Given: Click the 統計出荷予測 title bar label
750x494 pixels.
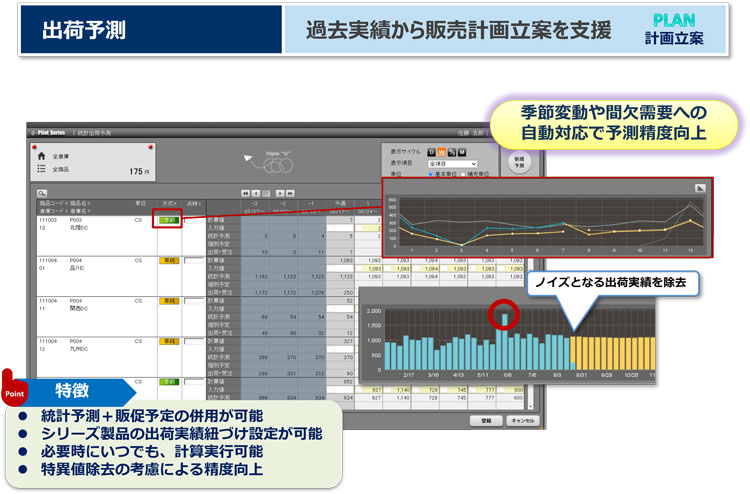Looking at the screenshot, I should click(94, 133).
